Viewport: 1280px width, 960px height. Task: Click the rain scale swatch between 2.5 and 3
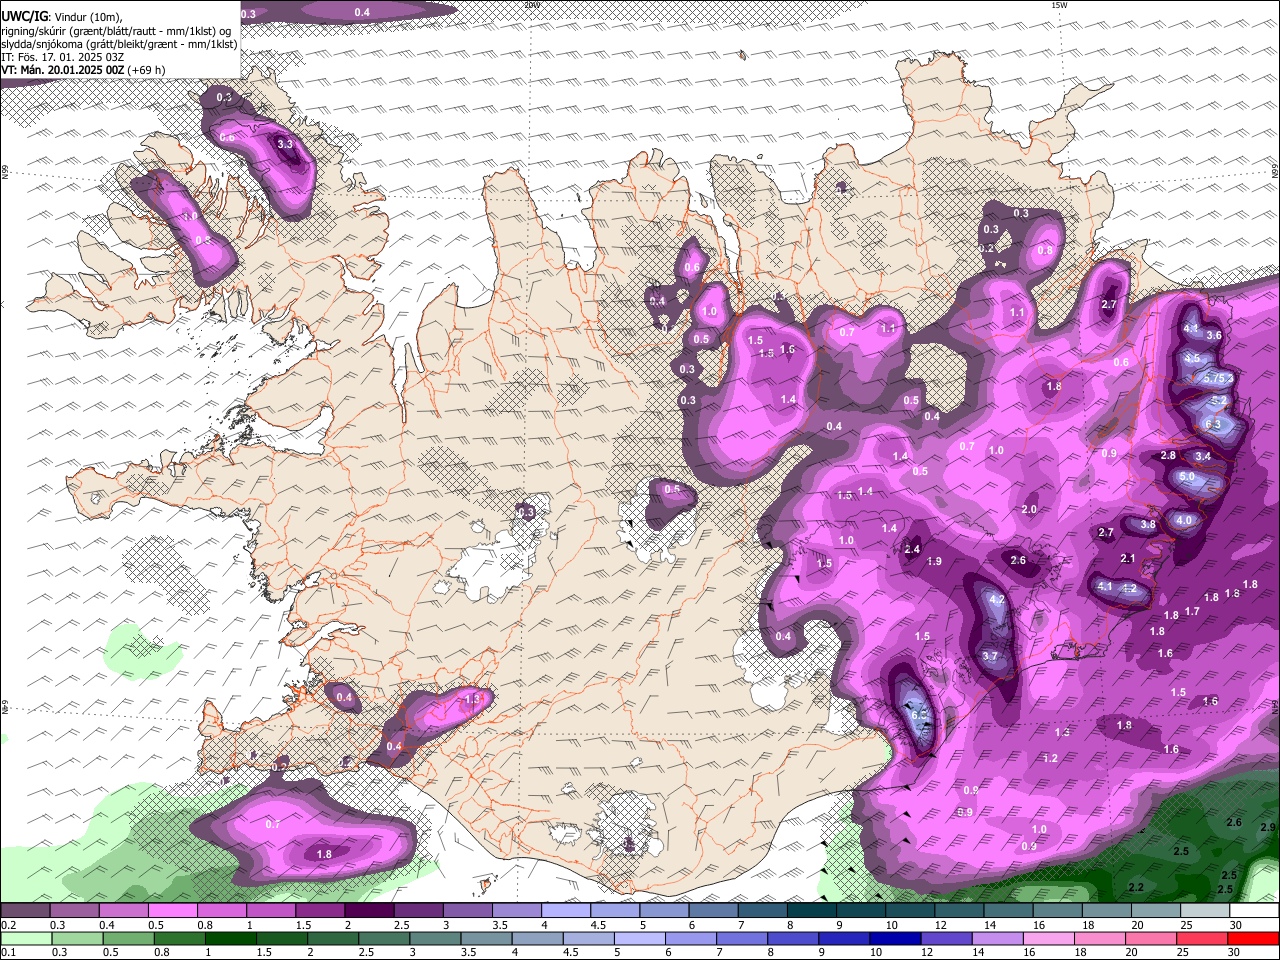click(384, 939)
